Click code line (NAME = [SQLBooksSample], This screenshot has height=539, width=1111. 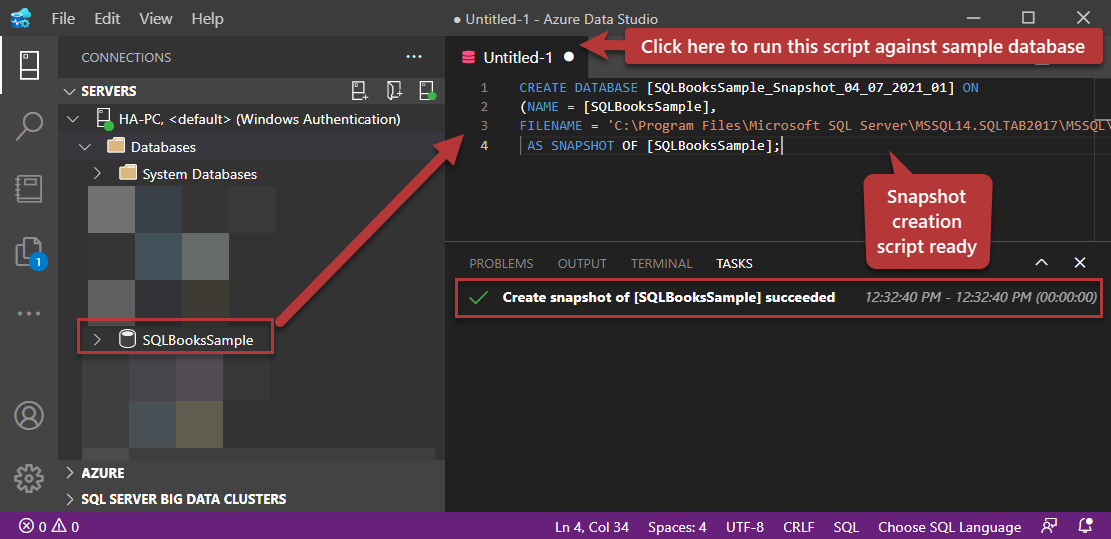(618, 107)
